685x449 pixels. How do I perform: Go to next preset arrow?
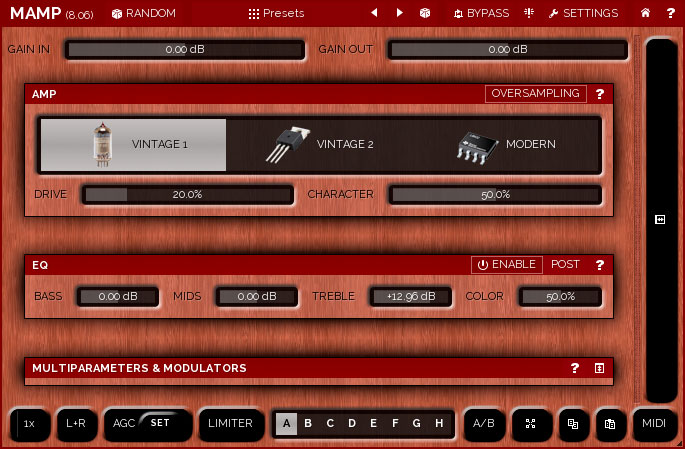point(399,13)
